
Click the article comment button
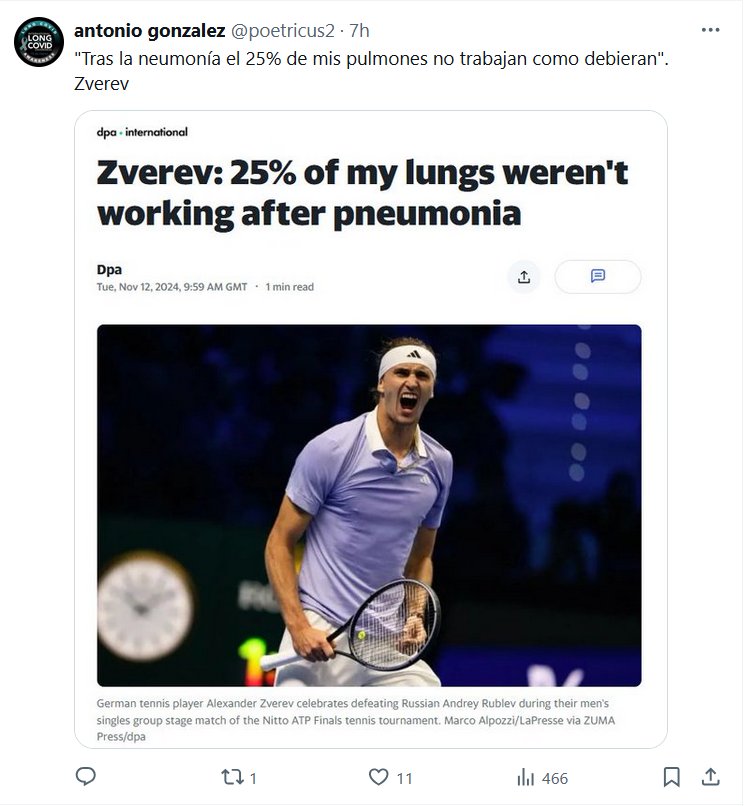click(598, 277)
